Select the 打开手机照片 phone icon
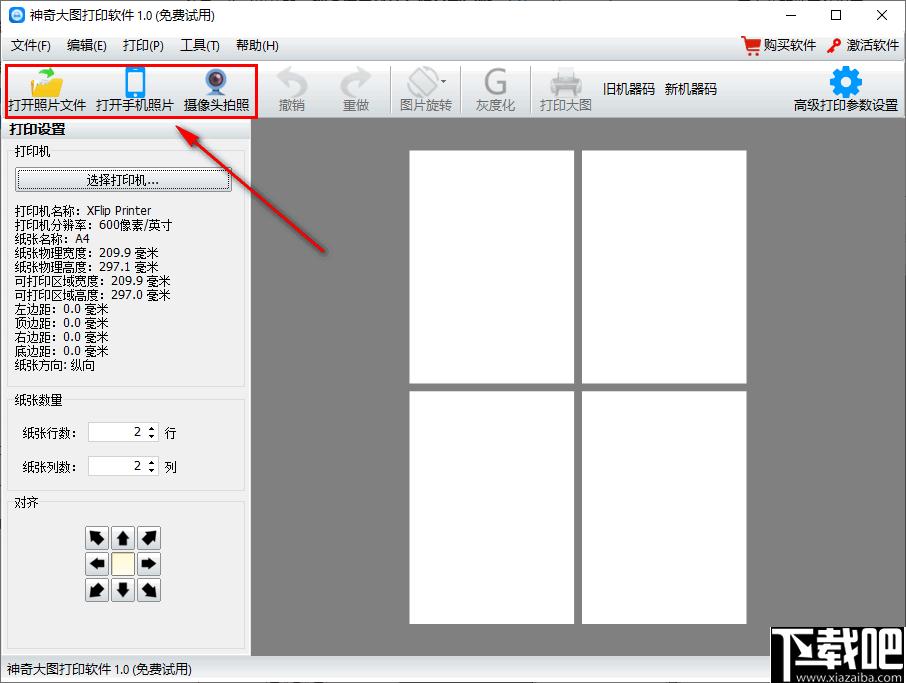 (x=135, y=82)
